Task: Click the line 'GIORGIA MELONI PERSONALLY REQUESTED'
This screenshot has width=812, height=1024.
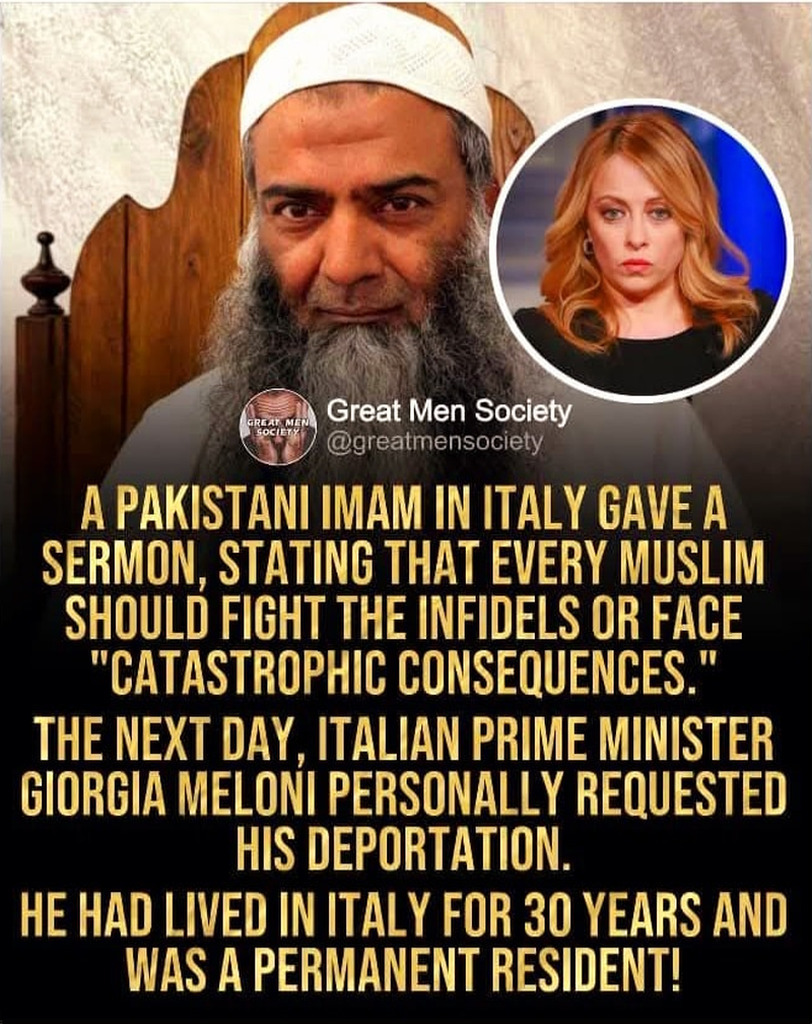Action: (x=403, y=794)
